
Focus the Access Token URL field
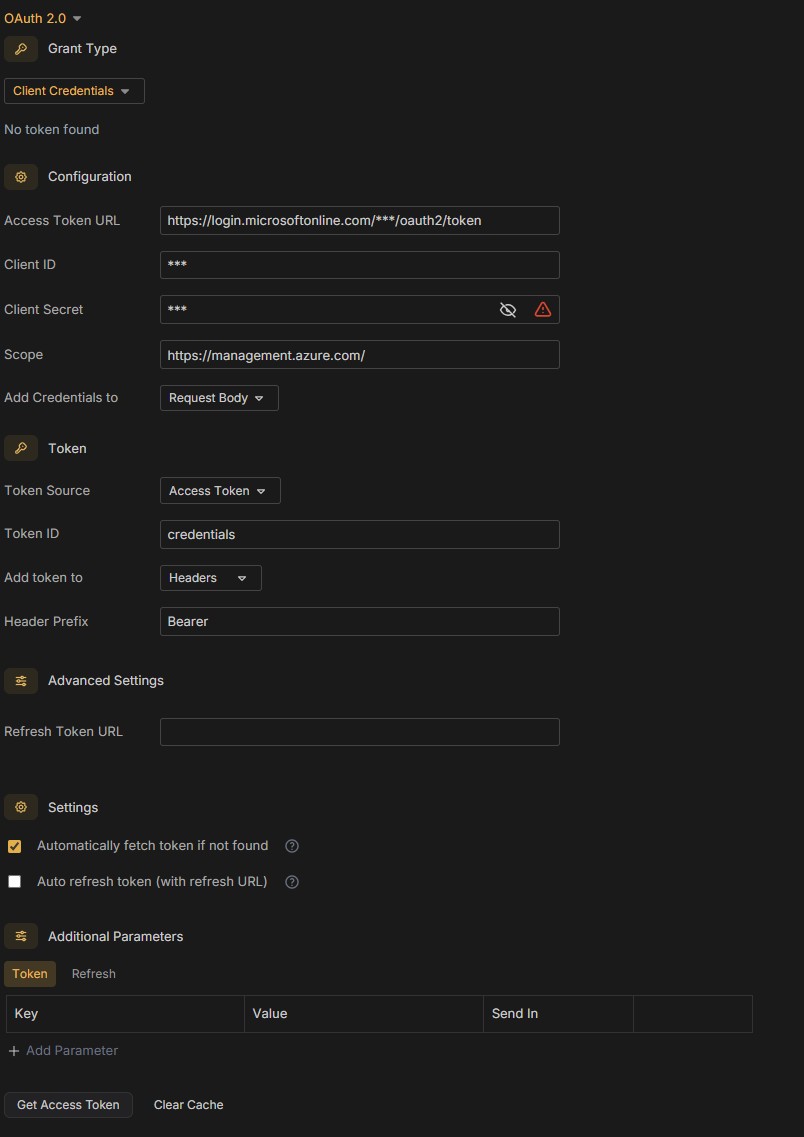click(360, 220)
